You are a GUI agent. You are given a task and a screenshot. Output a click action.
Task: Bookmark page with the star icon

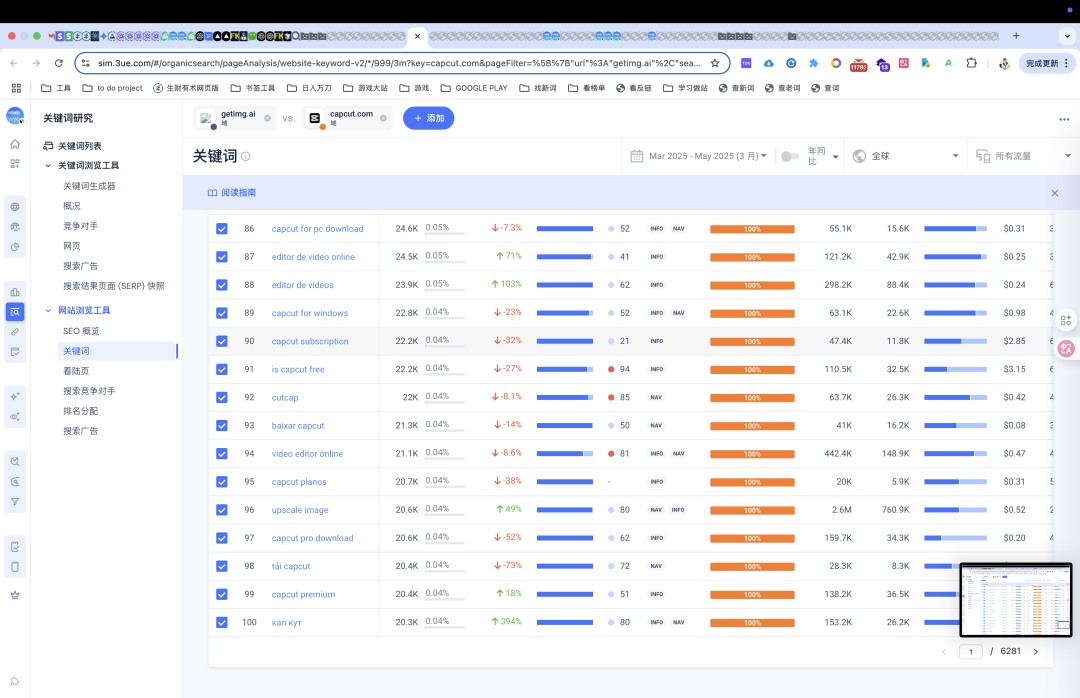715,63
